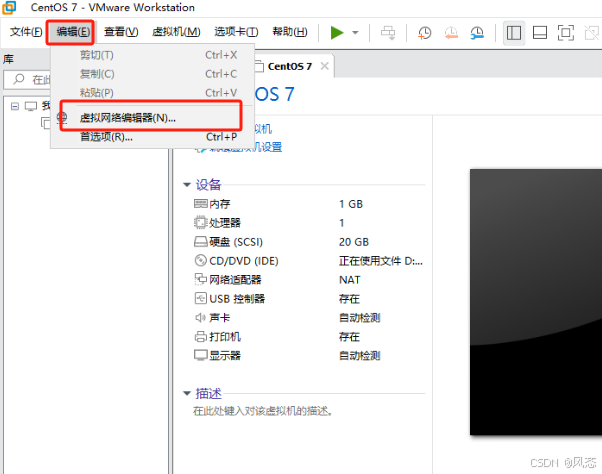
Task: Open the 文件(F) menu
Action: 26,31
